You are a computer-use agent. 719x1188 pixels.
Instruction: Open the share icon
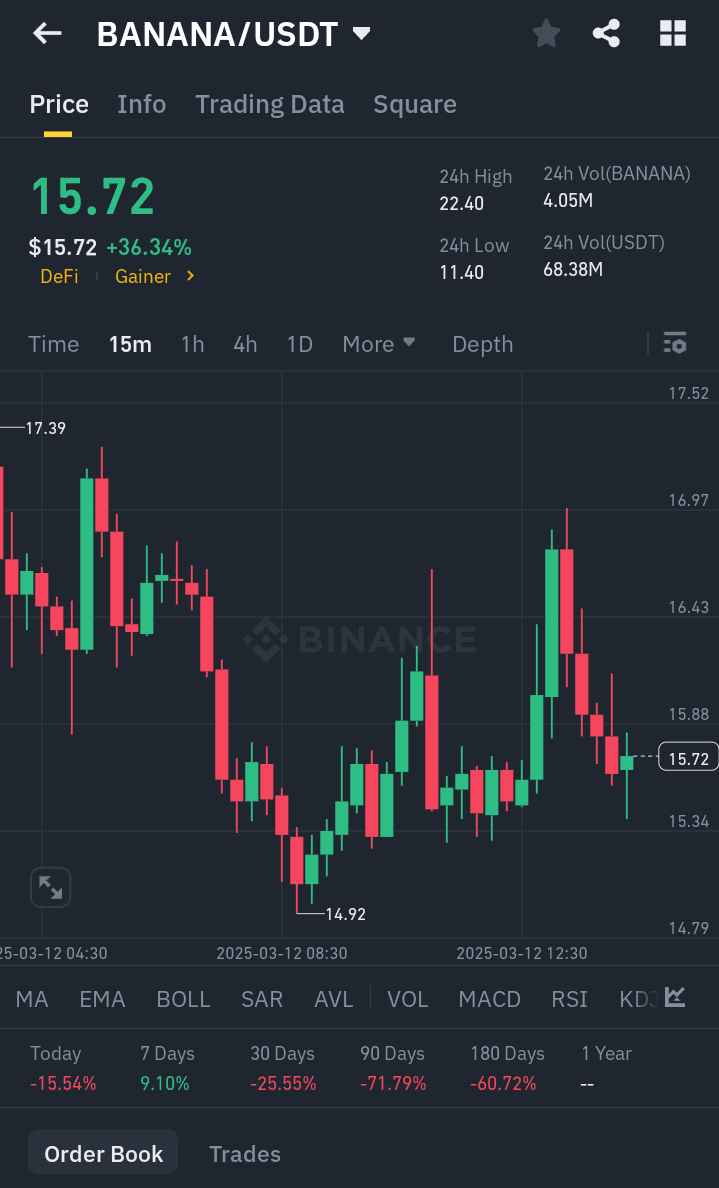coord(606,33)
